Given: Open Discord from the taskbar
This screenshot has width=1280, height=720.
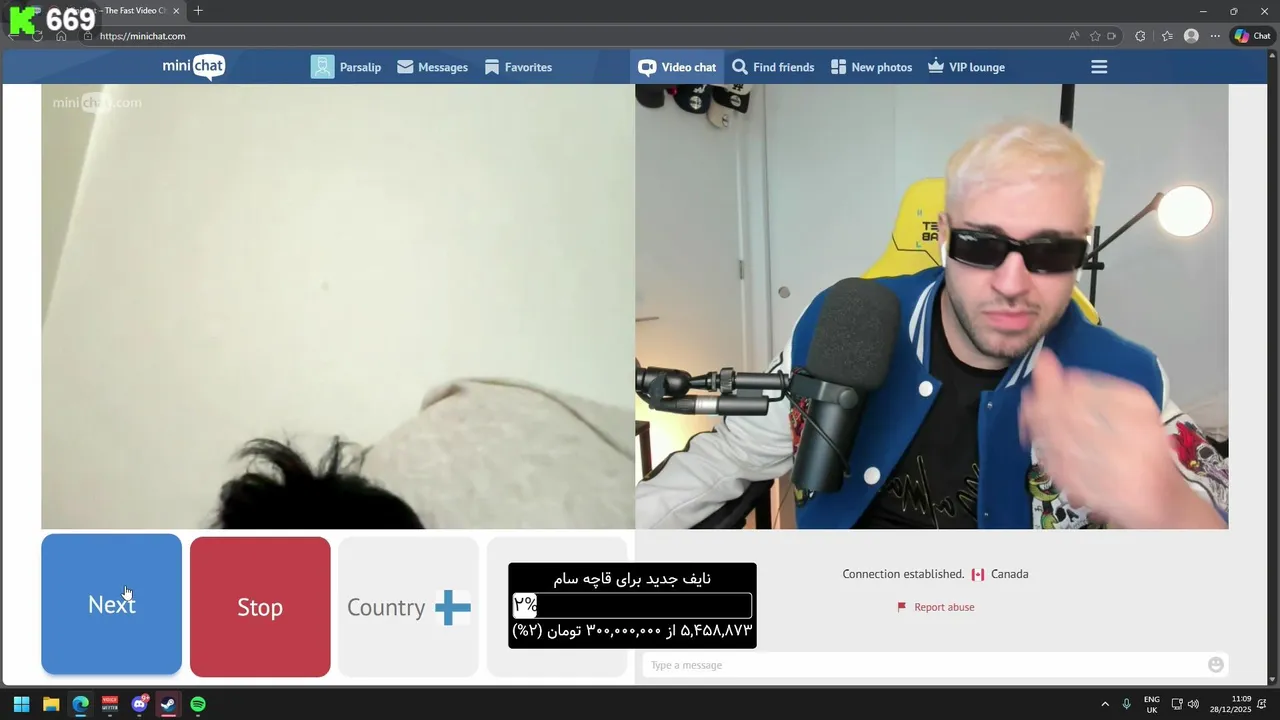Looking at the screenshot, I should 139,704.
